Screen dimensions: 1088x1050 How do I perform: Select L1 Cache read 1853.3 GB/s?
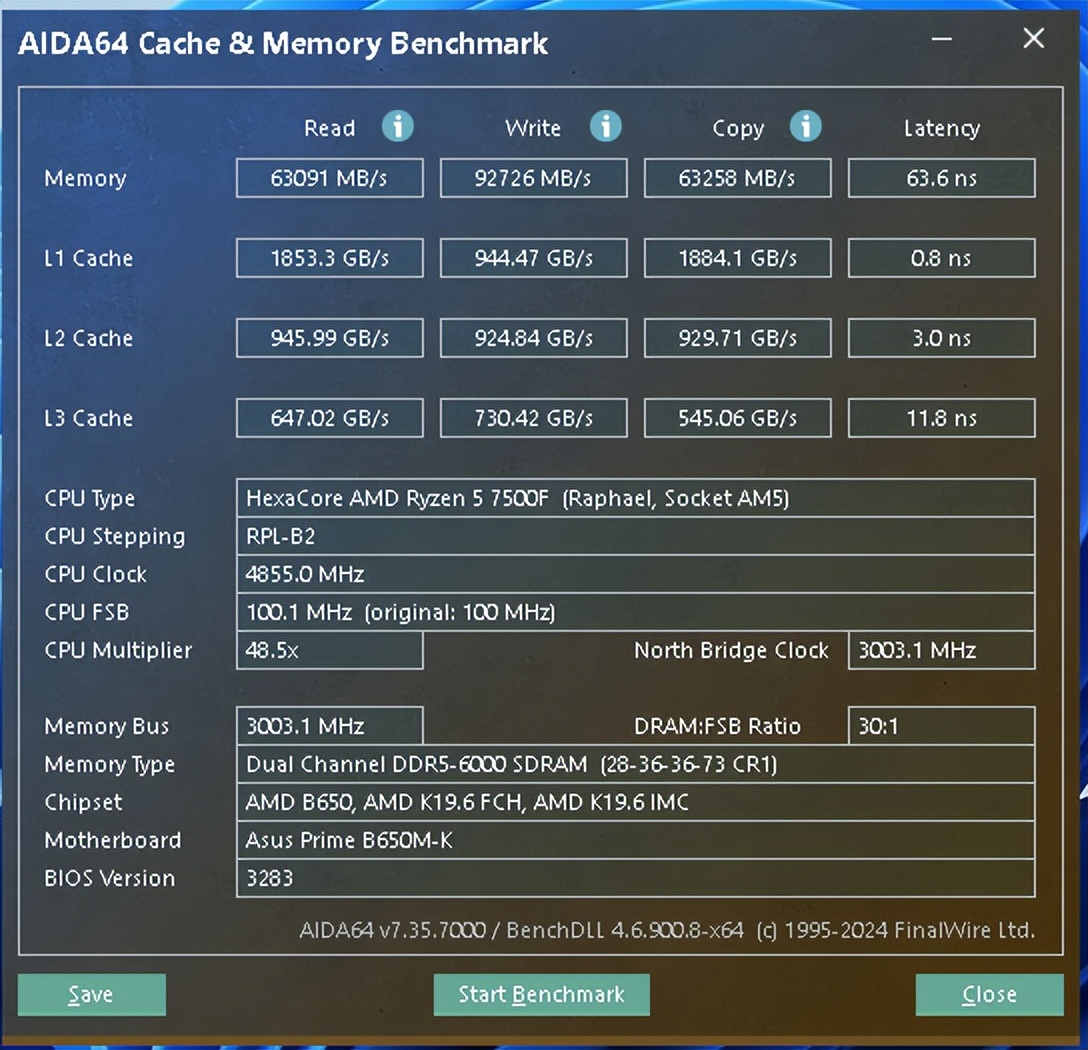[330, 258]
